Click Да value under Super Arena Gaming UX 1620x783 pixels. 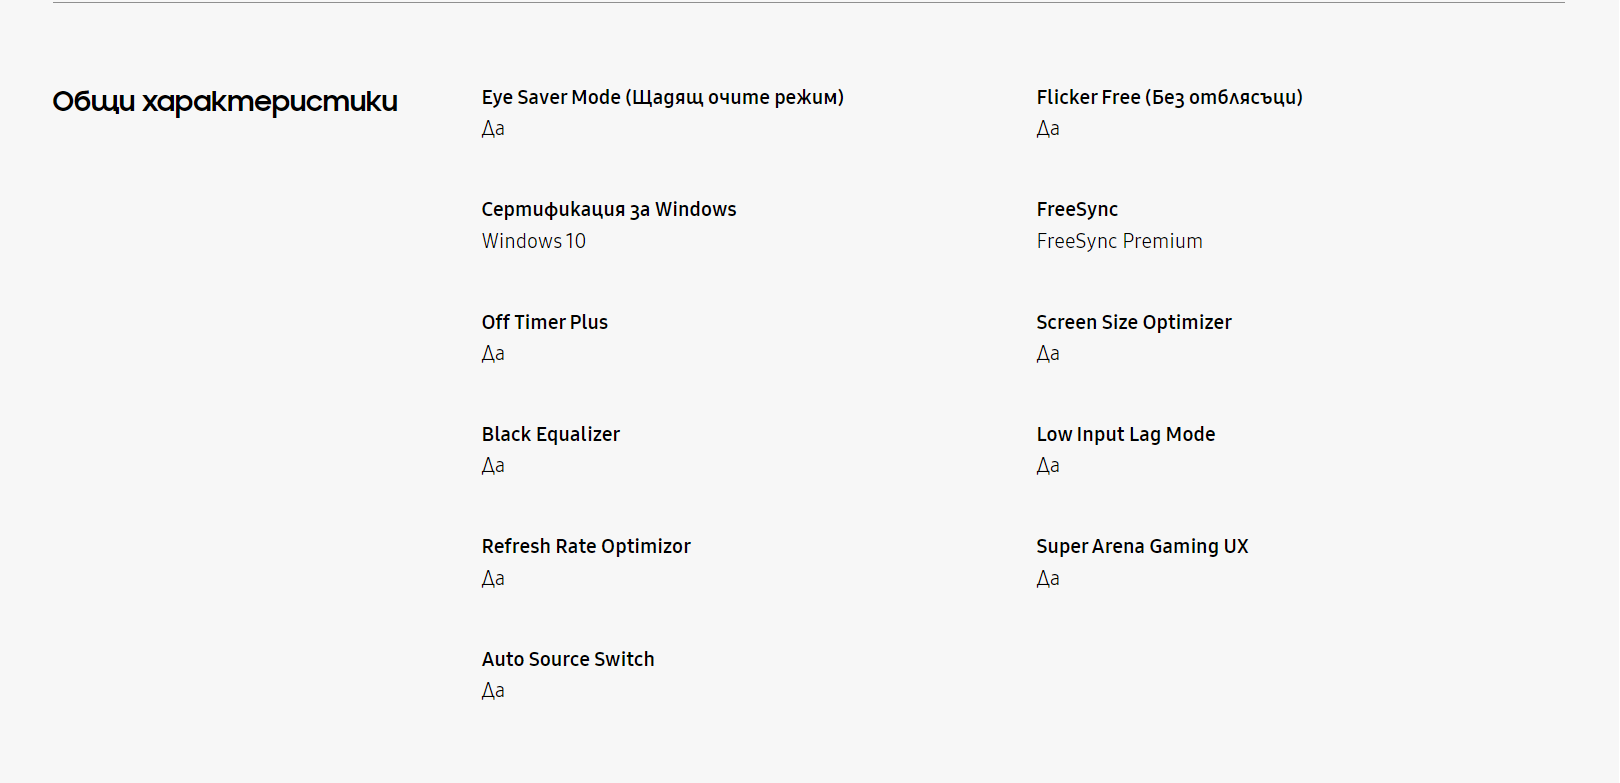(x=1048, y=579)
